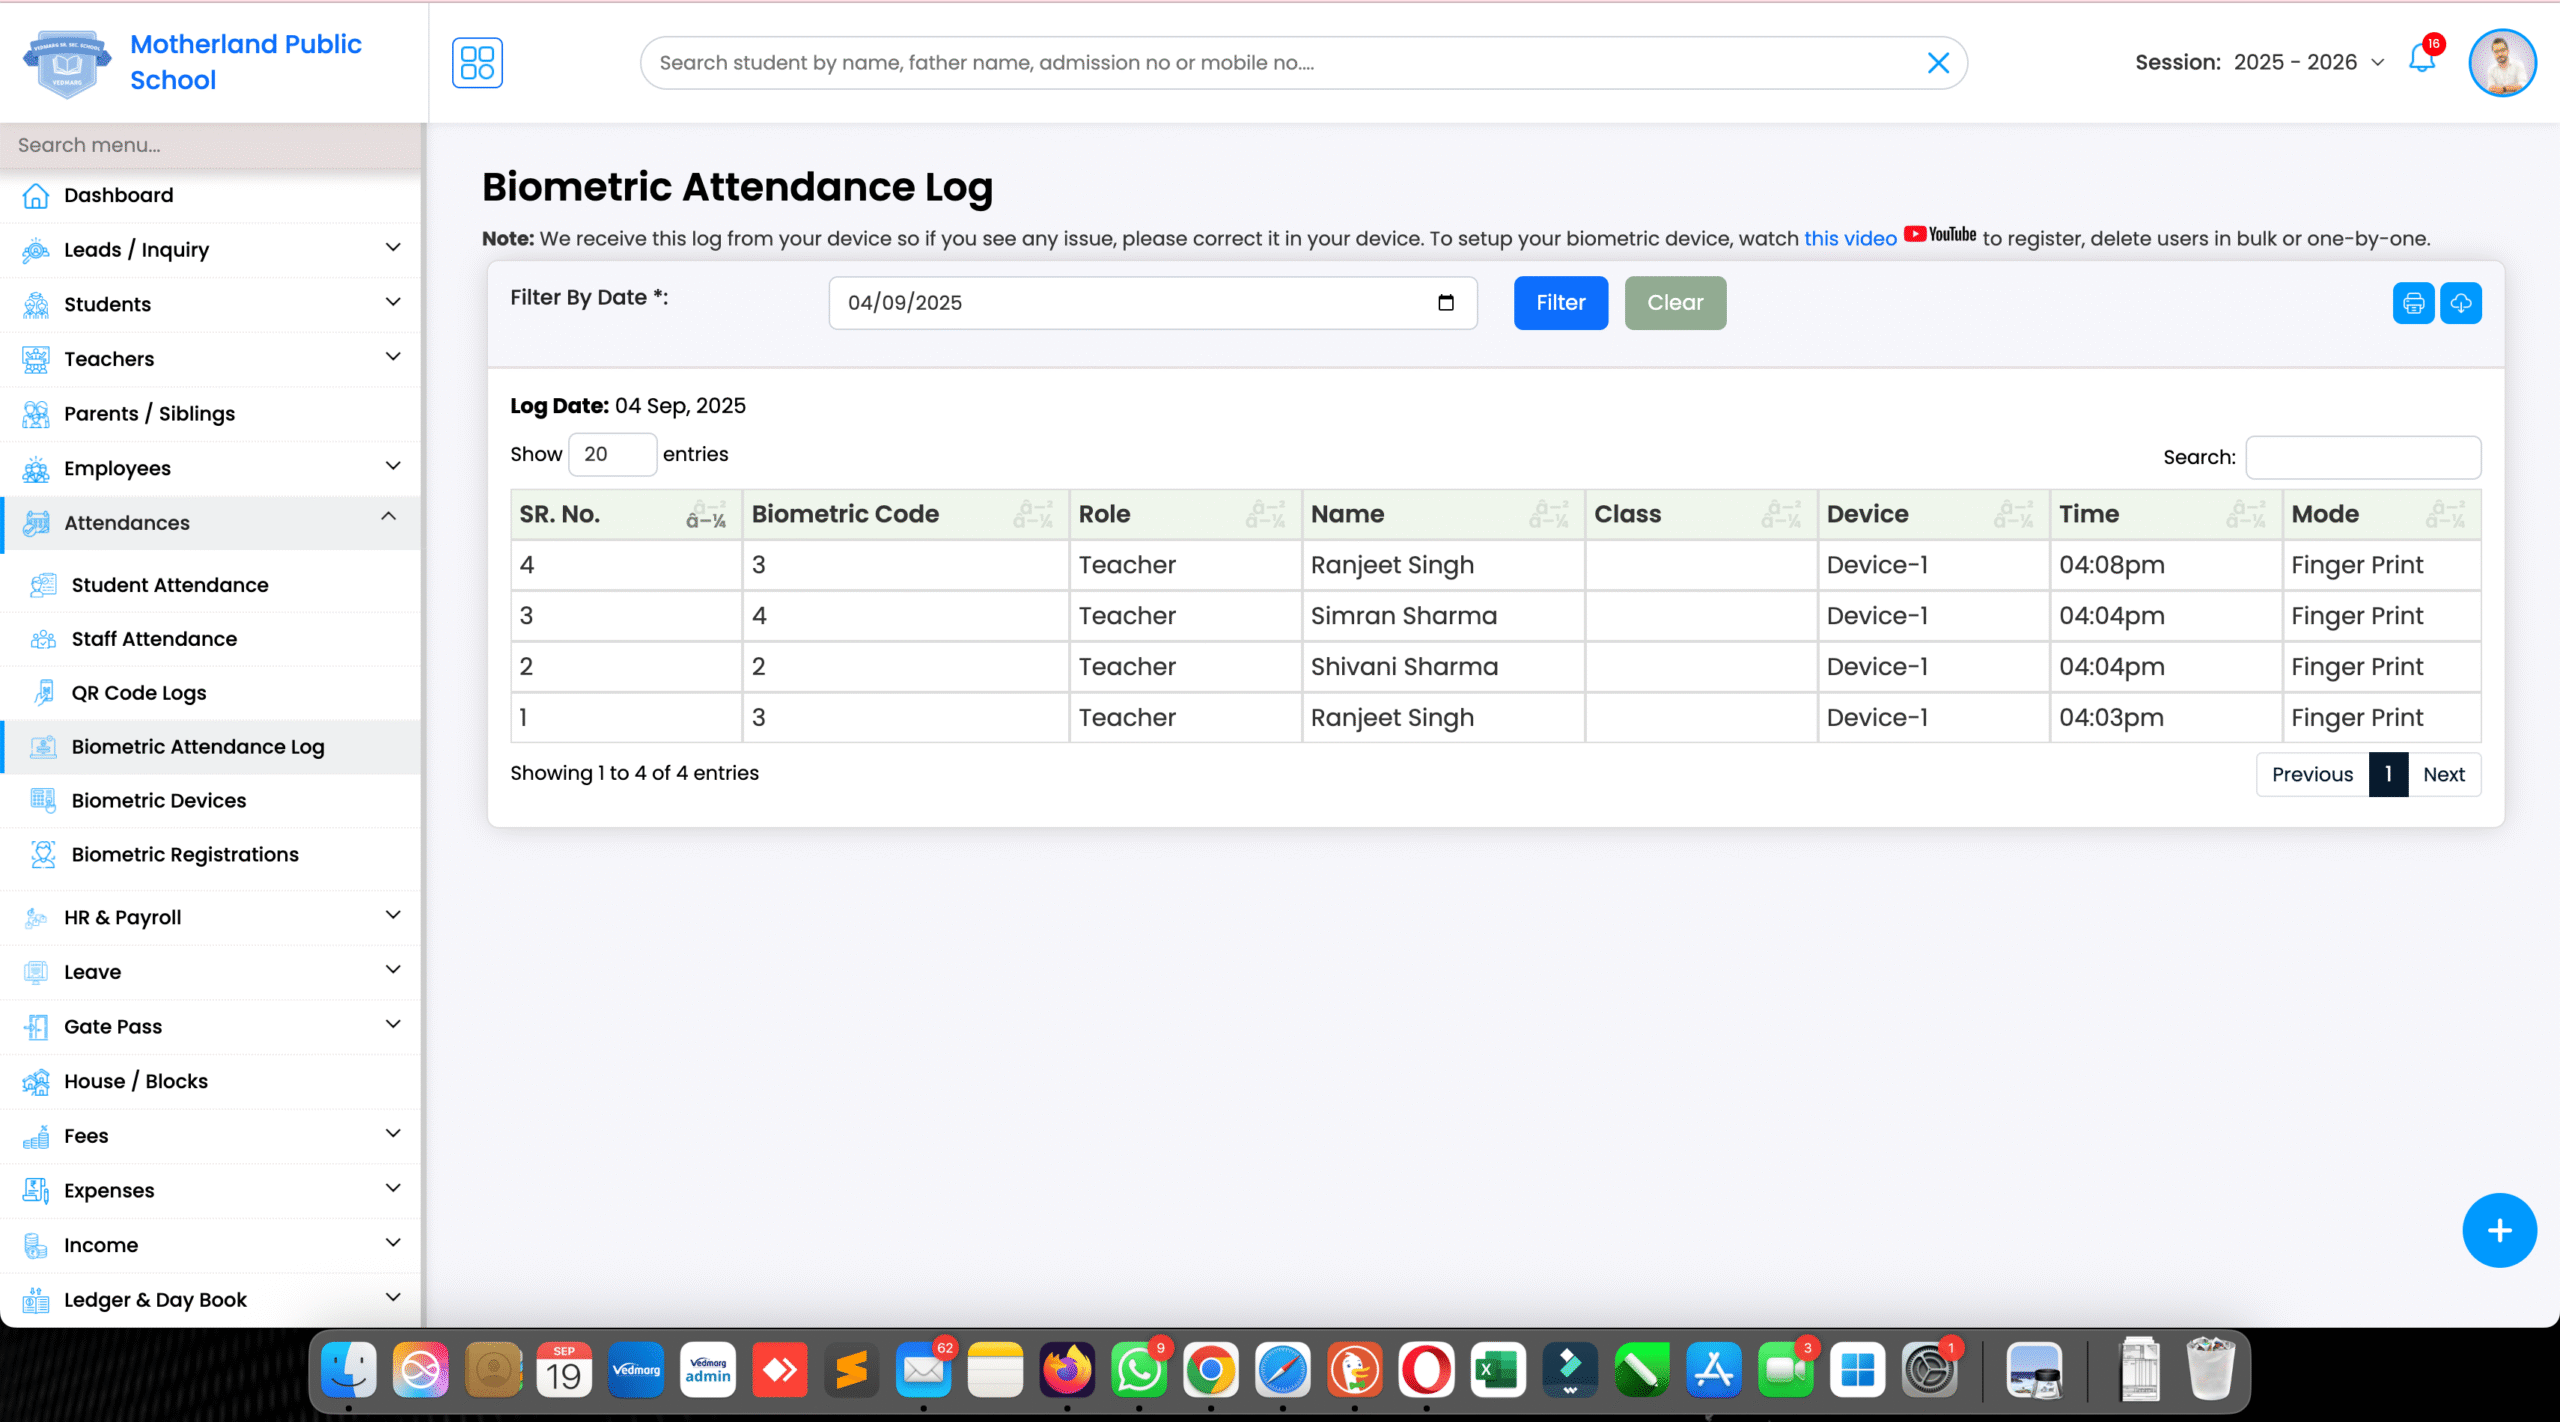2560x1422 pixels.
Task: Open the calendar picker icon in date field
Action: click(x=1446, y=303)
